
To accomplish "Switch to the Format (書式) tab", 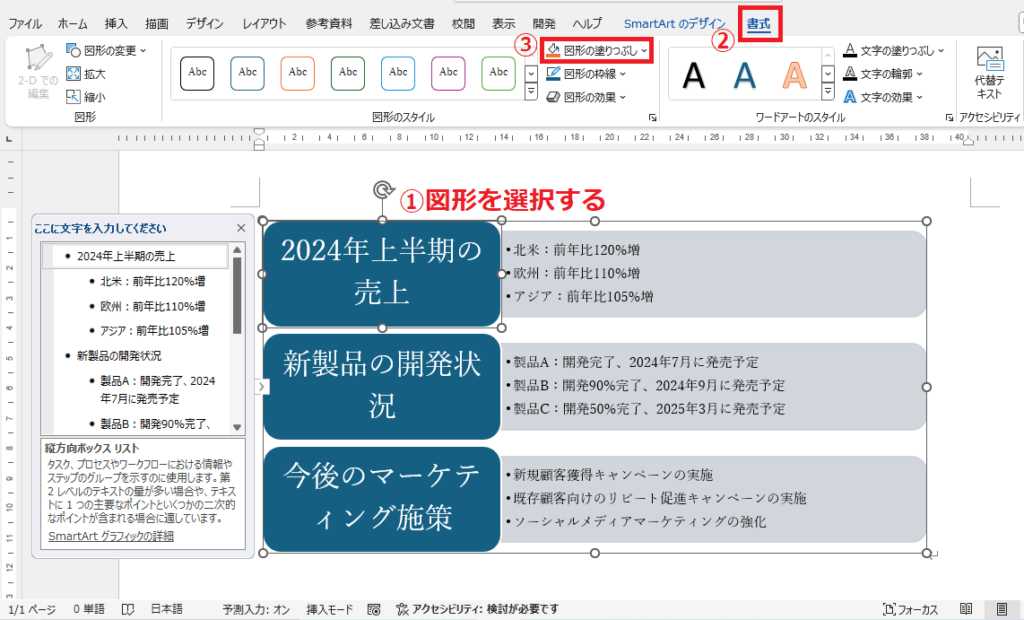I will [759, 24].
